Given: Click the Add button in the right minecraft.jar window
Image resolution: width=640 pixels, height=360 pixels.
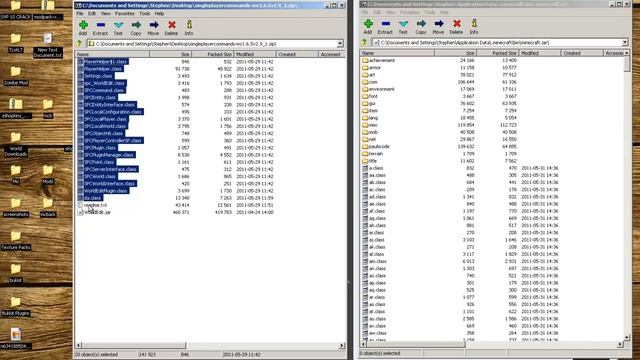Looking at the screenshot, I should 368,27.
